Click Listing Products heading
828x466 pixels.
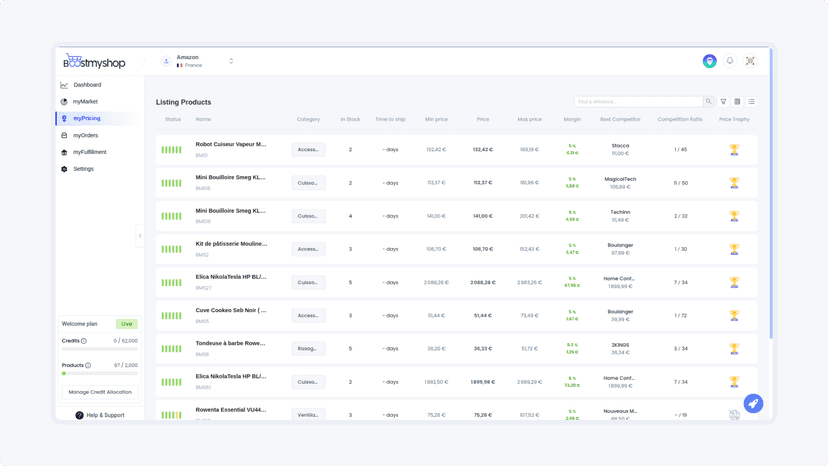coord(183,102)
